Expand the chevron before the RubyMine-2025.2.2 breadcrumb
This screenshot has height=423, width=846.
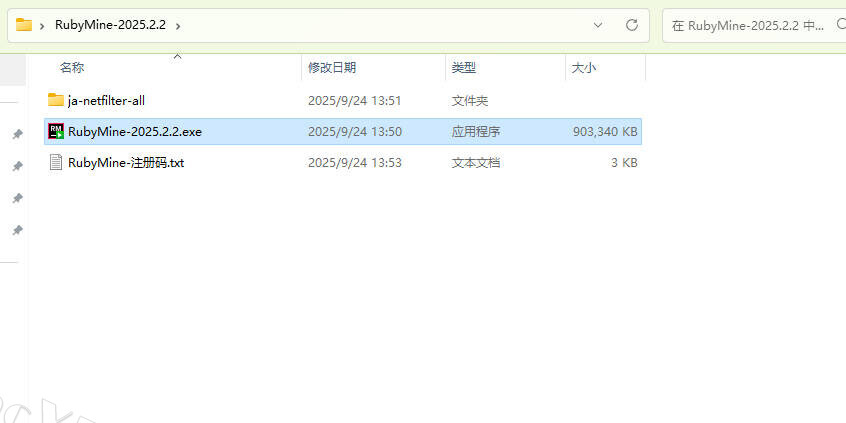pos(42,24)
